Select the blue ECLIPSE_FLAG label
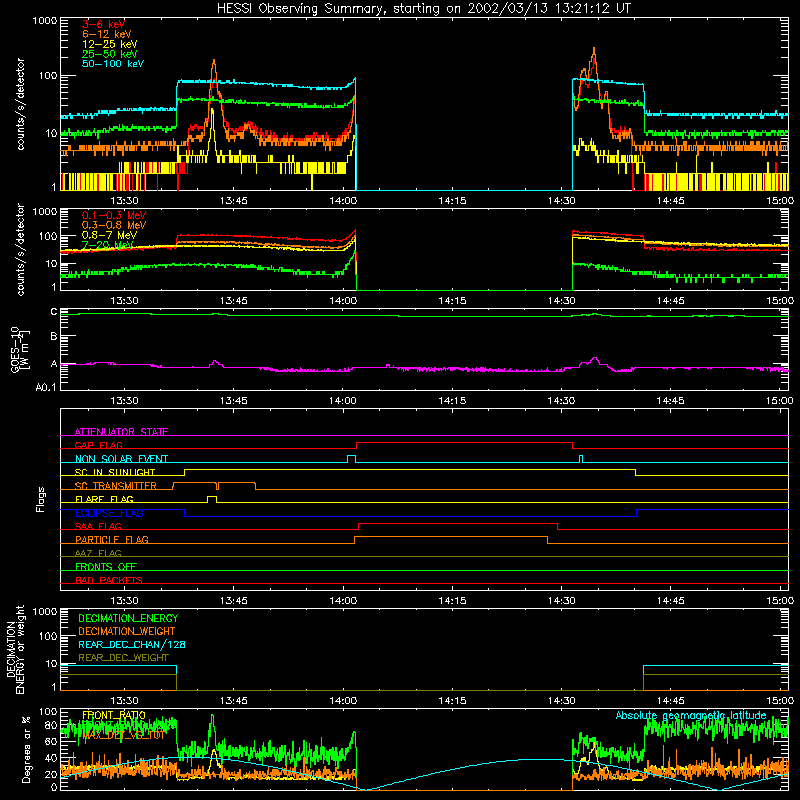The height and width of the screenshot is (800, 800). pos(109,513)
